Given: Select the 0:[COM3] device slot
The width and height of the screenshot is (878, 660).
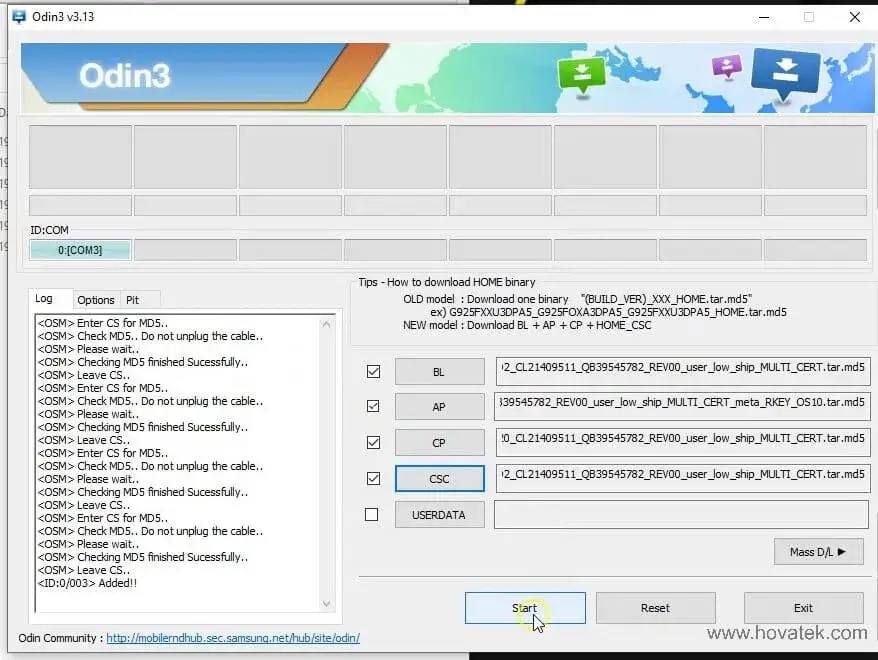Looking at the screenshot, I should coord(80,250).
